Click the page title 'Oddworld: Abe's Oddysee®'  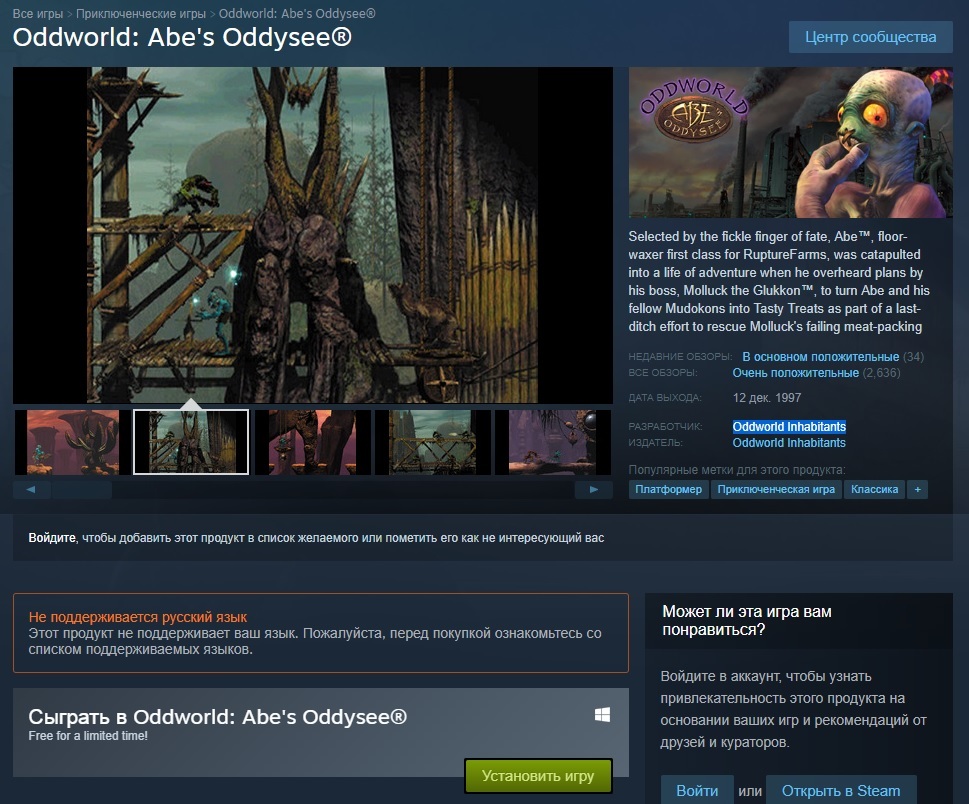click(x=182, y=37)
